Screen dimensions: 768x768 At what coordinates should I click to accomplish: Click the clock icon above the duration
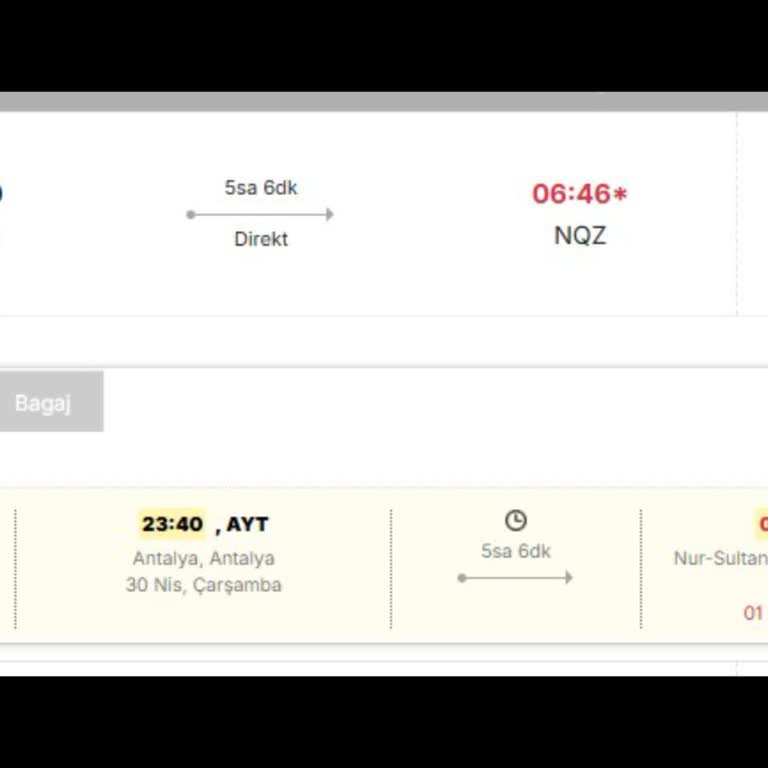pos(515,520)
